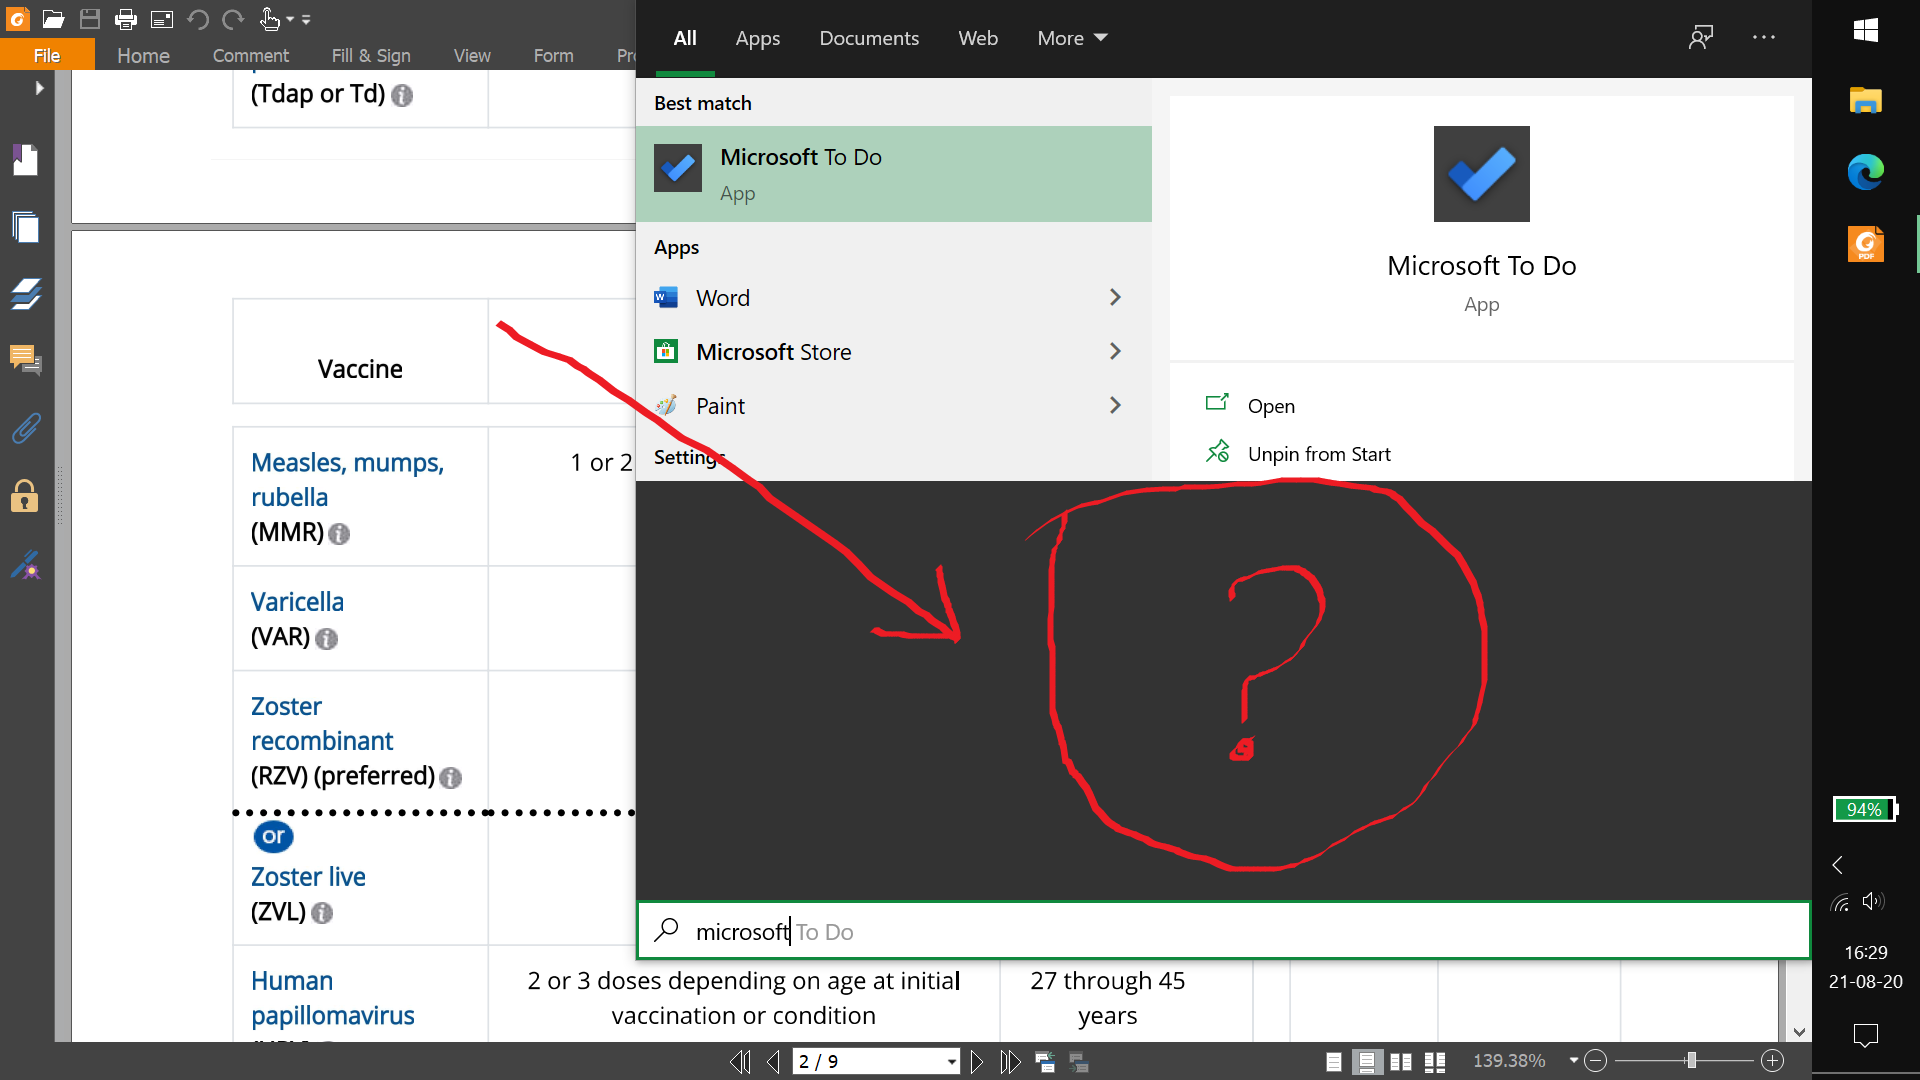Click the large Microsoft To Do preview icon
Screen dimensions: 1920x1080
[x=1481, y=174]
